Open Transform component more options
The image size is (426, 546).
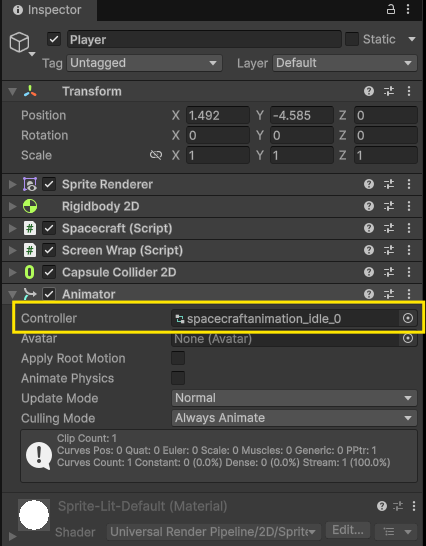[409, 91]
